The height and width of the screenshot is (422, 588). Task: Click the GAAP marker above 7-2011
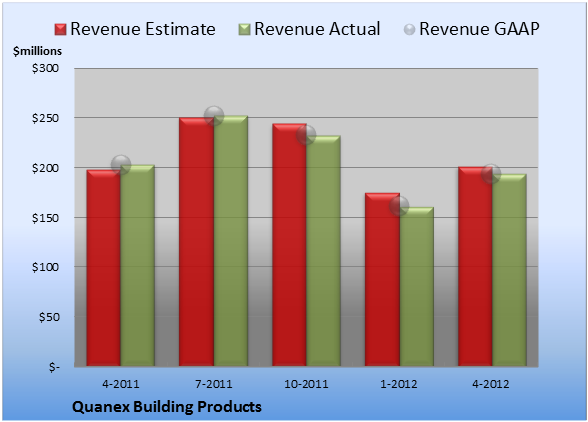(214, 116)
